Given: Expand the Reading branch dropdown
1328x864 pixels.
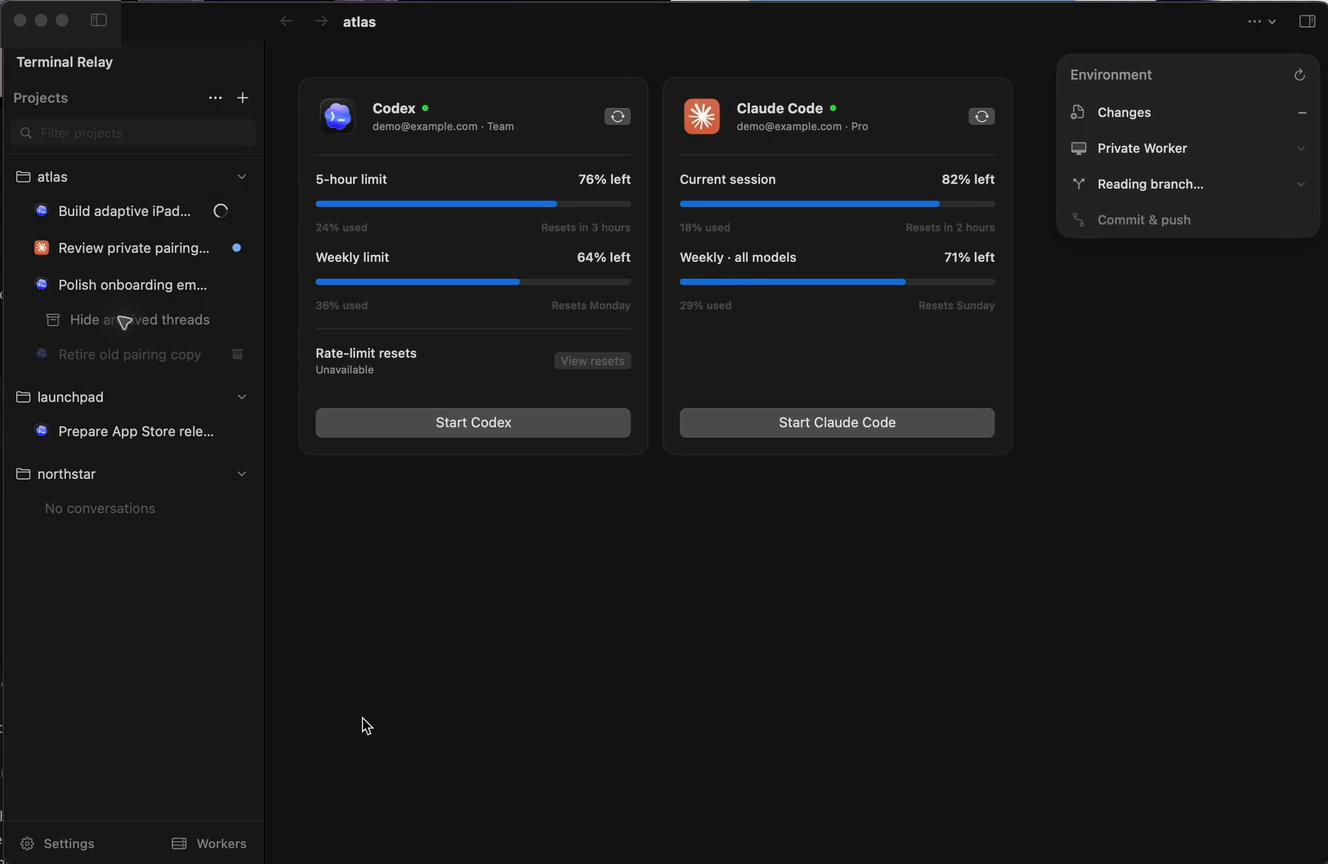Looking at the screenshot, I should tap(1301, 184).
